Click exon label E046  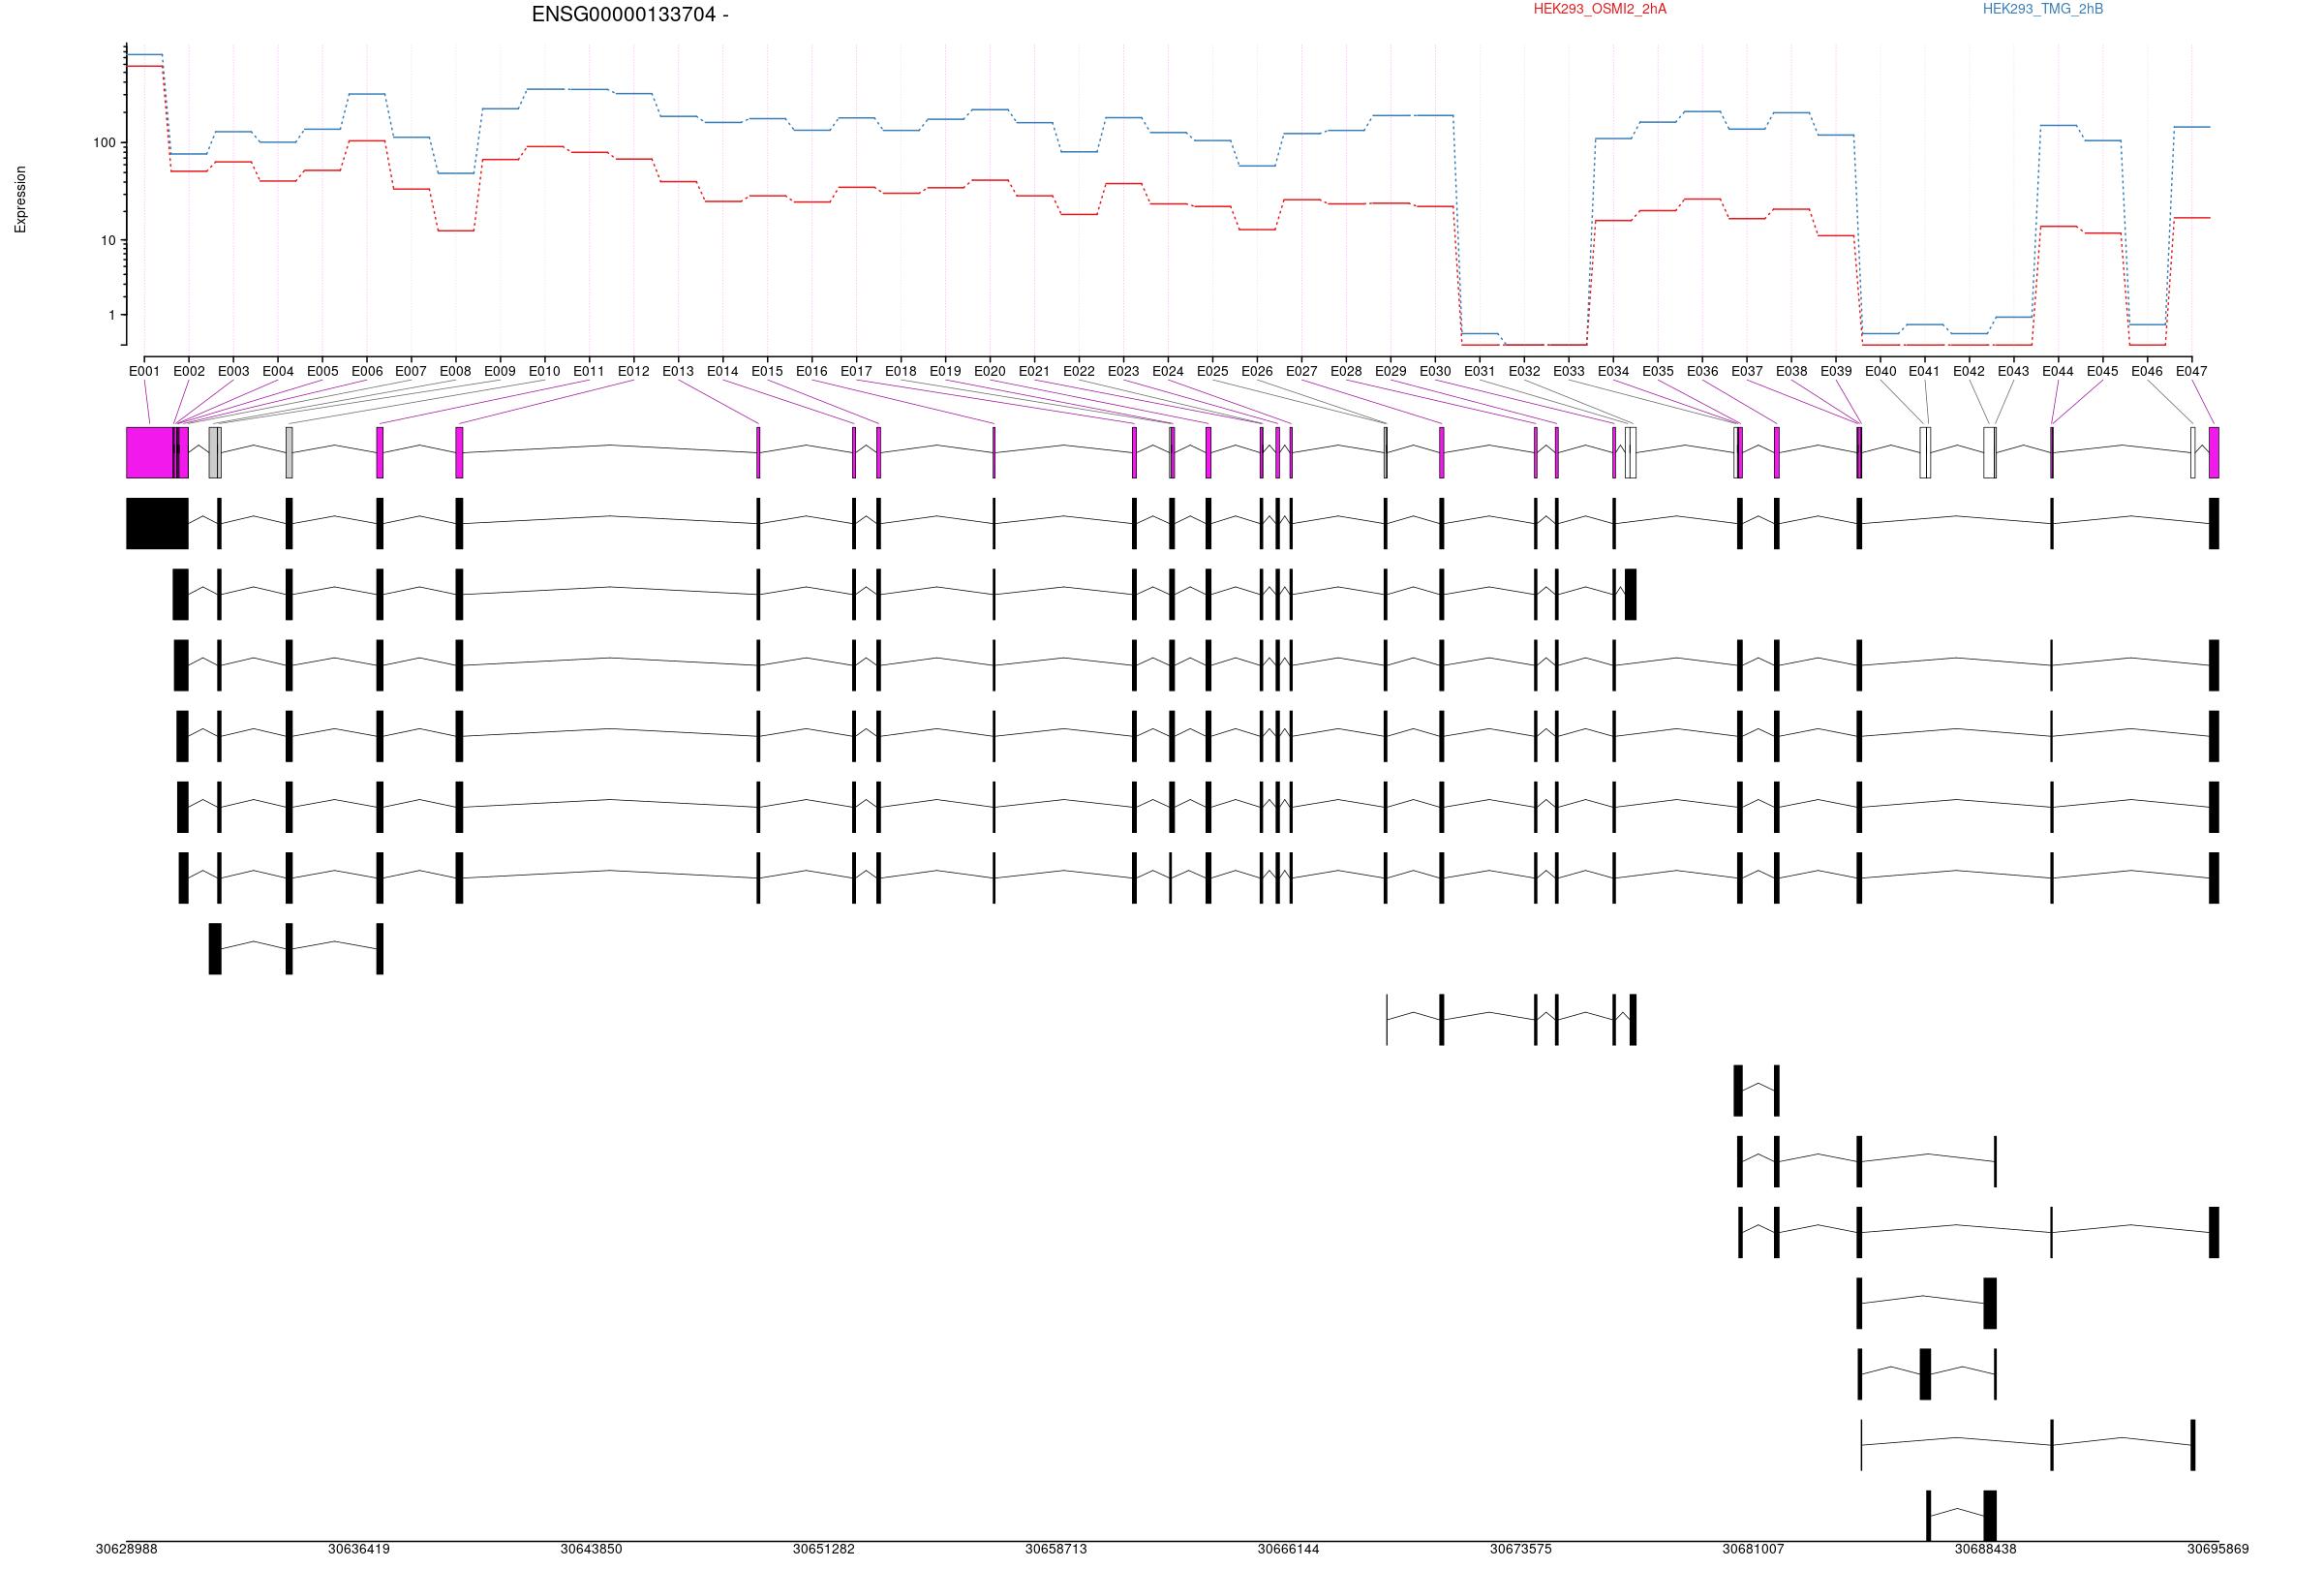click(2147, 371)
